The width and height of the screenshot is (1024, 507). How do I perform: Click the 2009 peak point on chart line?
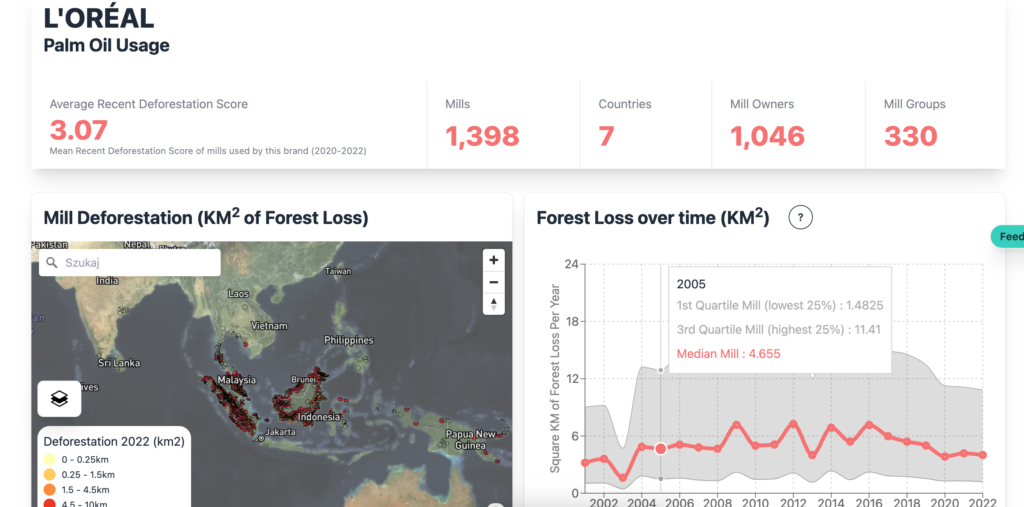(736, 425)
